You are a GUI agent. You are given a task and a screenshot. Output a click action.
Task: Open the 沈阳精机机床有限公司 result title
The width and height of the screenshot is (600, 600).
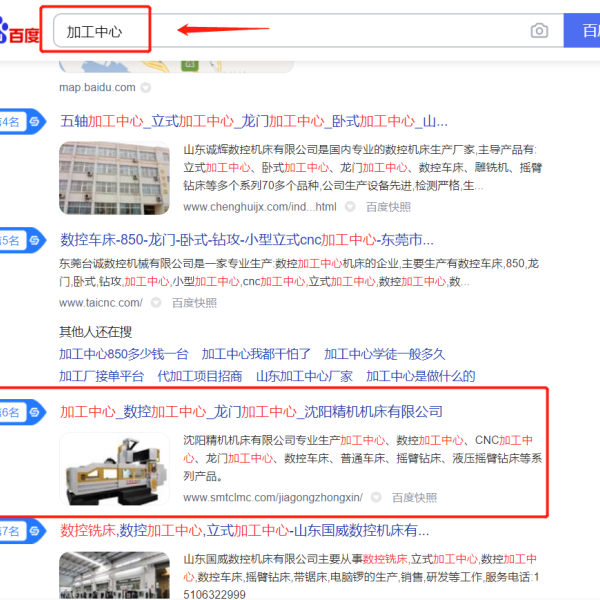click(x=251, y=412)
